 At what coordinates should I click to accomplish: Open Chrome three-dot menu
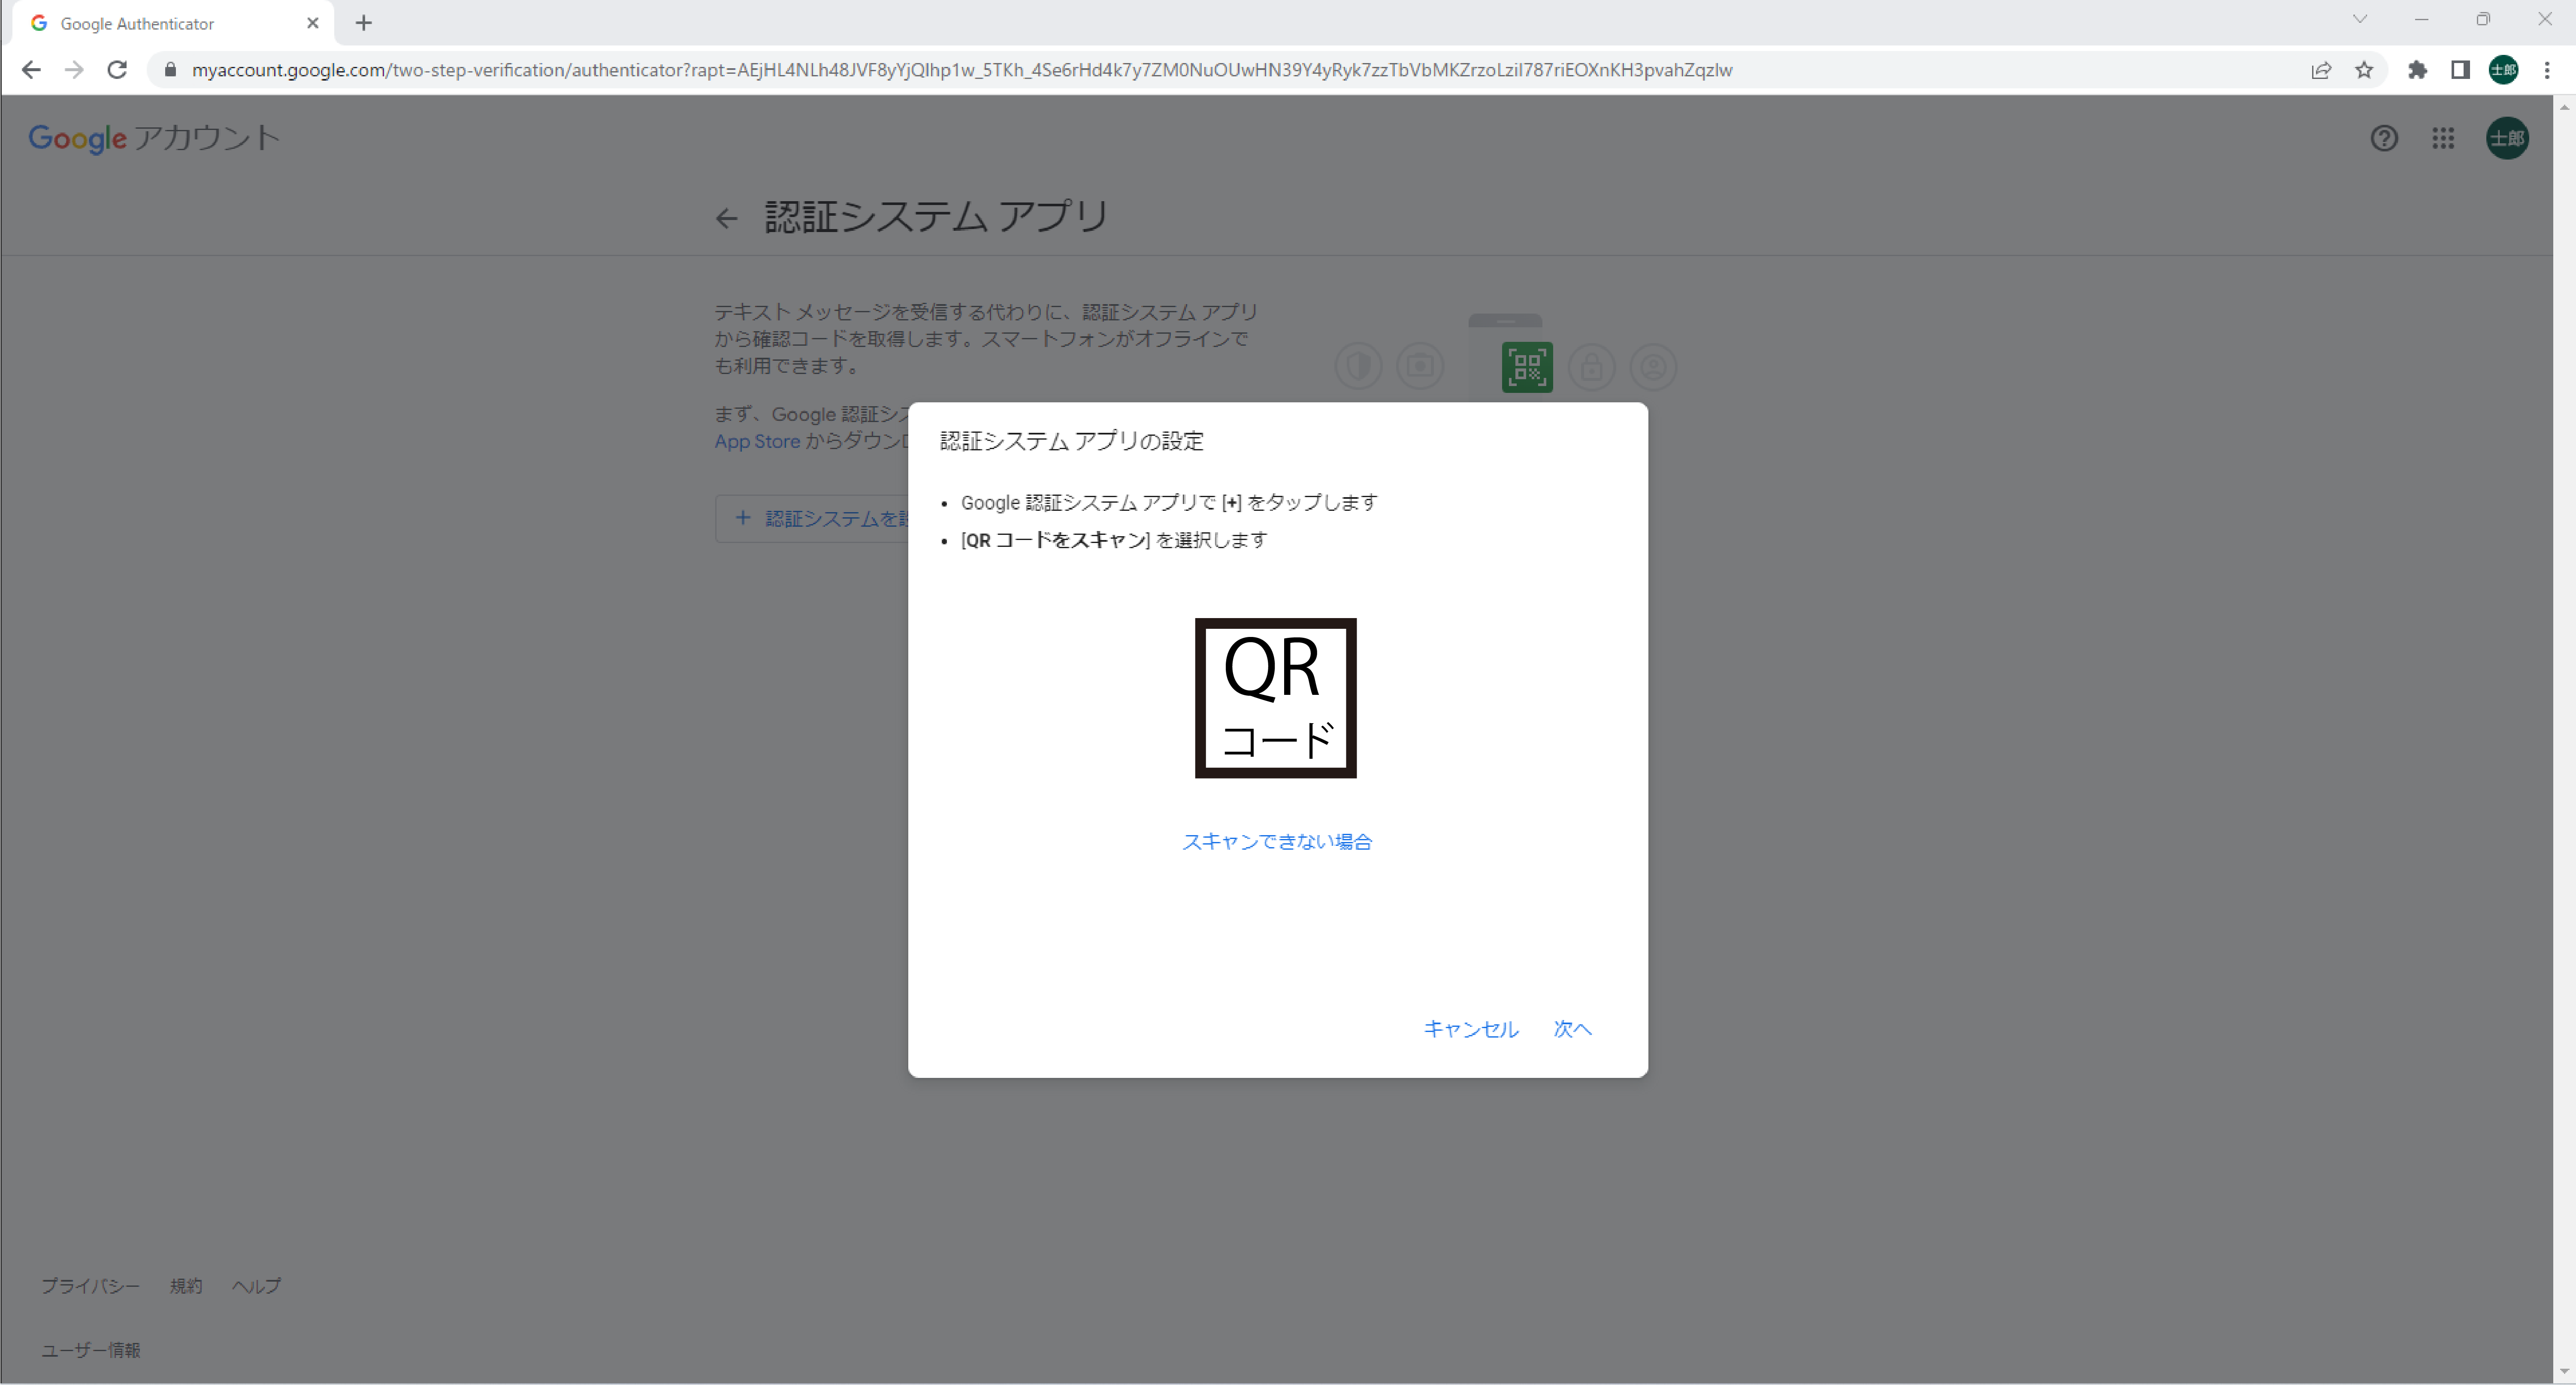click(2547, 70)
